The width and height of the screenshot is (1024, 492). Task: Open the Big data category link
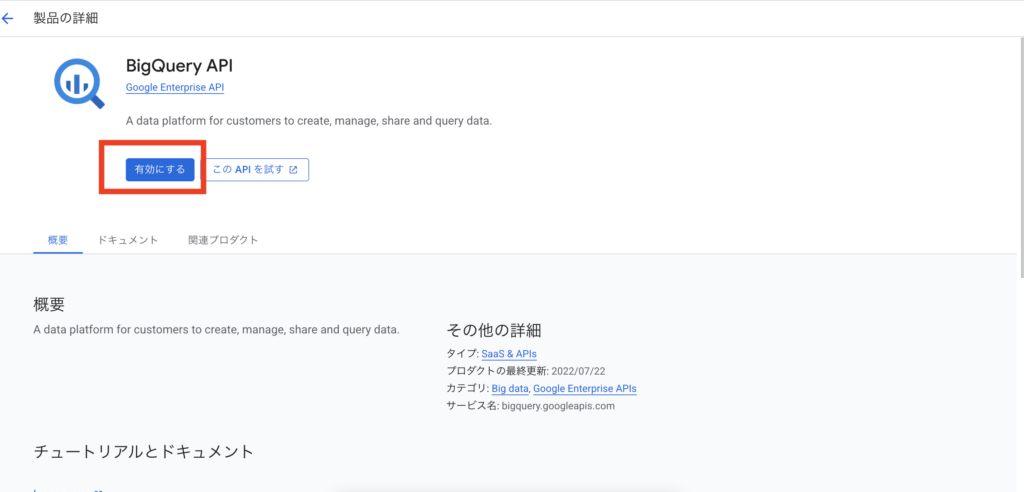[511, 388]
